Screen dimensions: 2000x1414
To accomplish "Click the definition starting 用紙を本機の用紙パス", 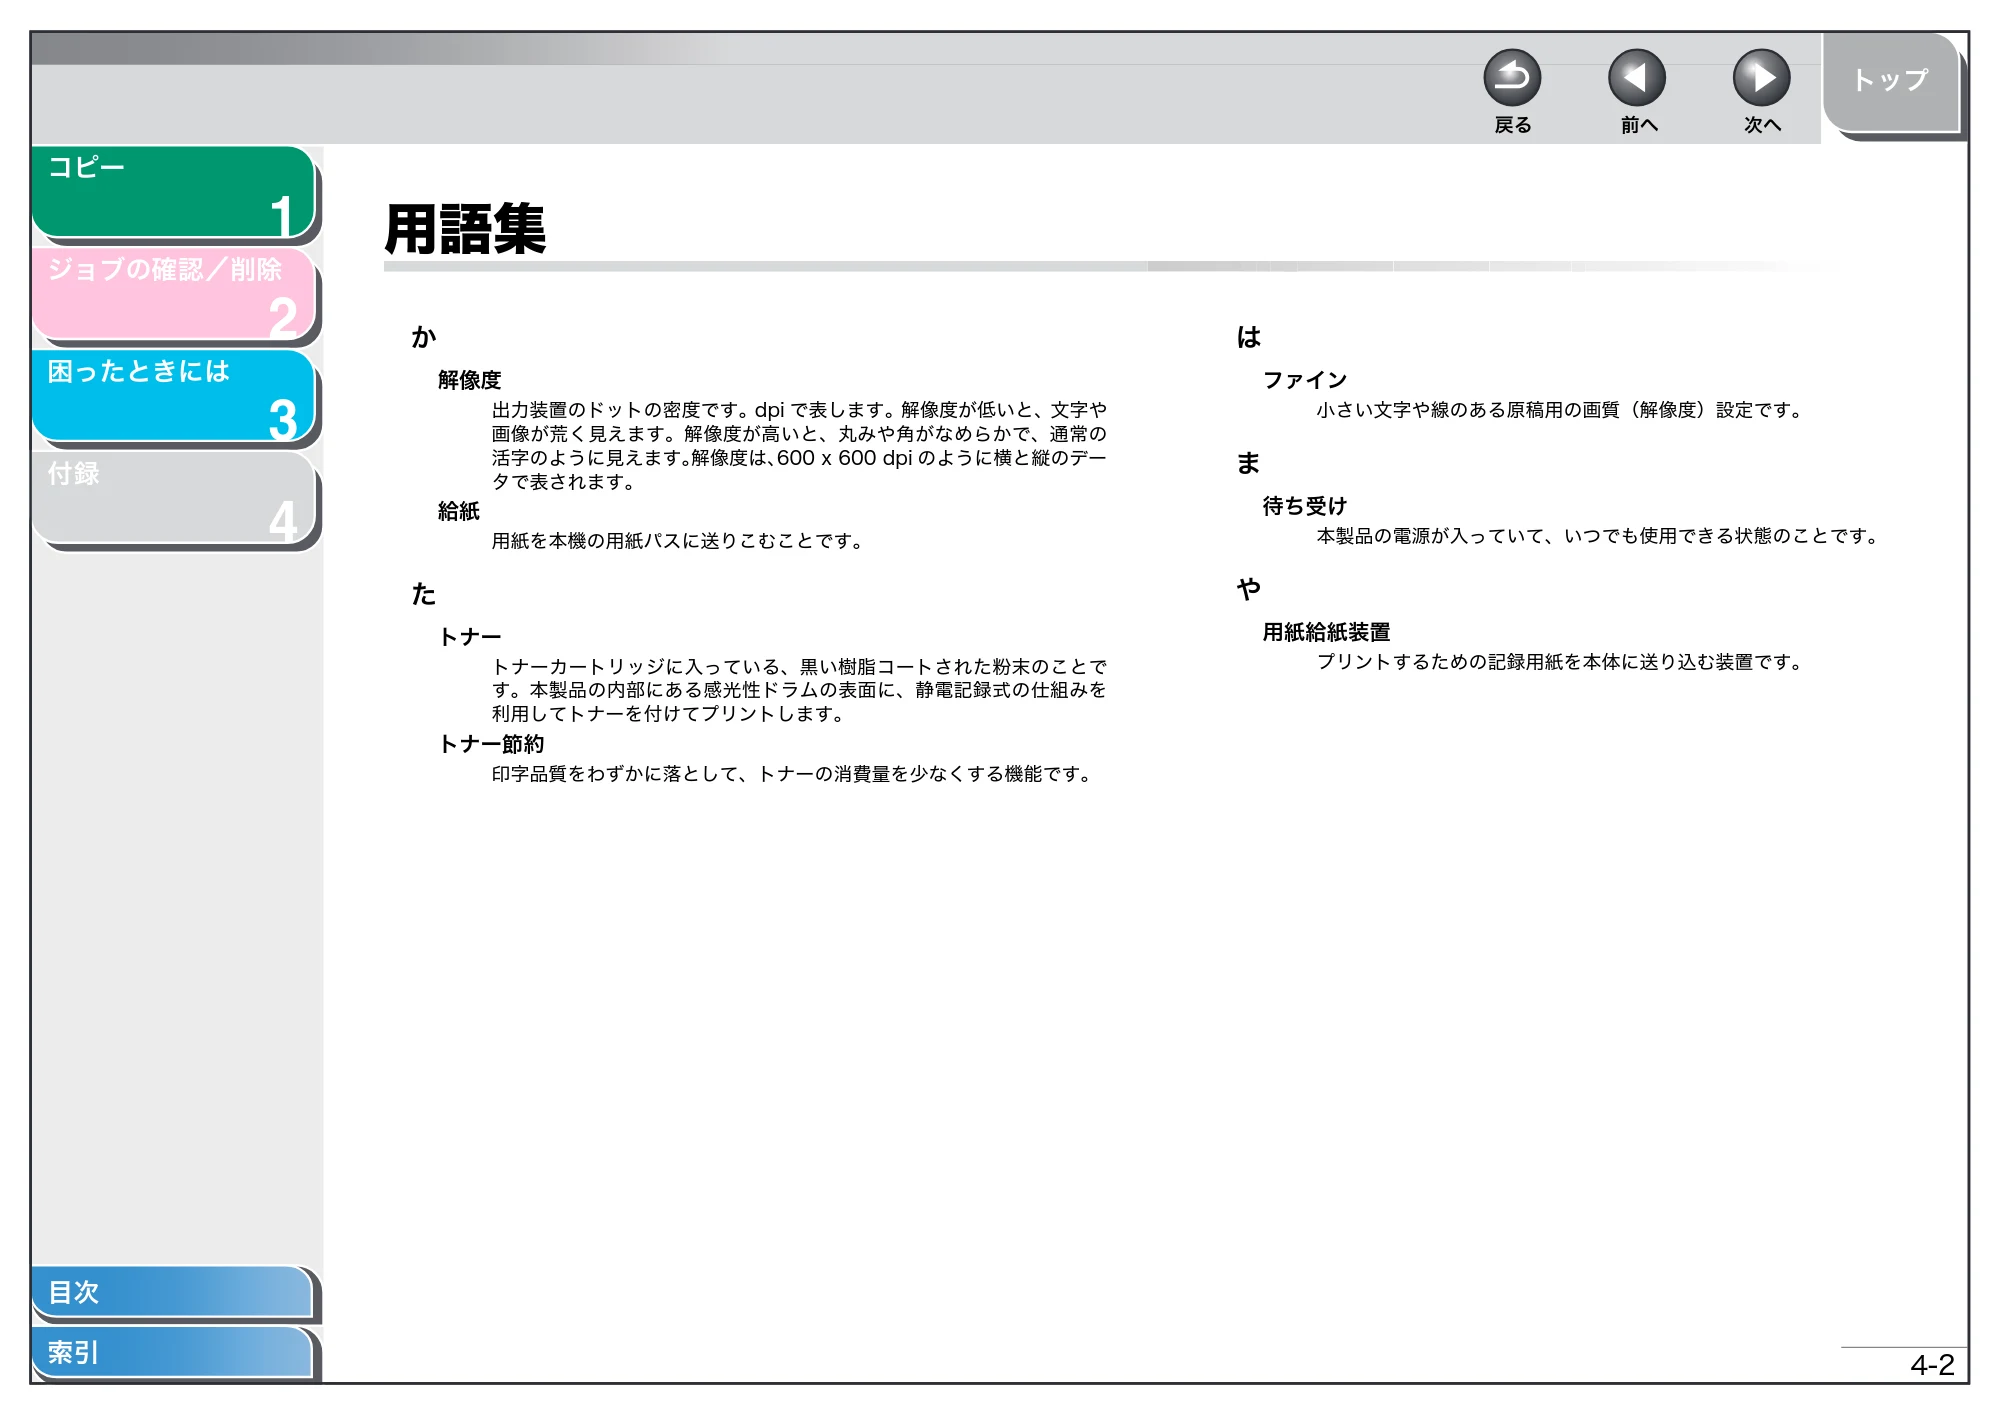I will coord(678,541).
